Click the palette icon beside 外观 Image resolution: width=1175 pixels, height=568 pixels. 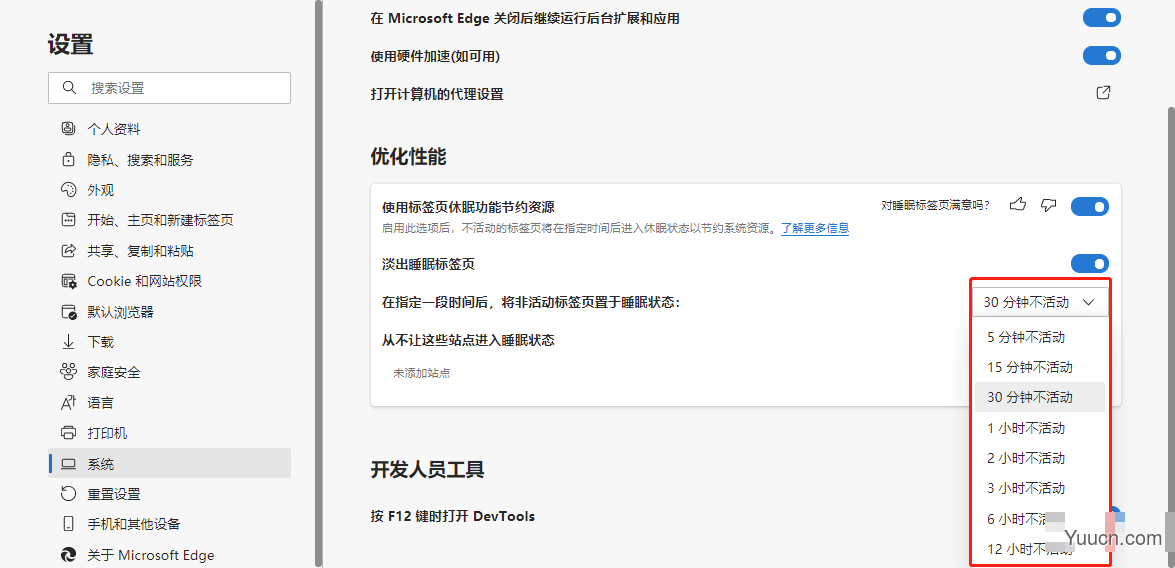pos(68,190)
